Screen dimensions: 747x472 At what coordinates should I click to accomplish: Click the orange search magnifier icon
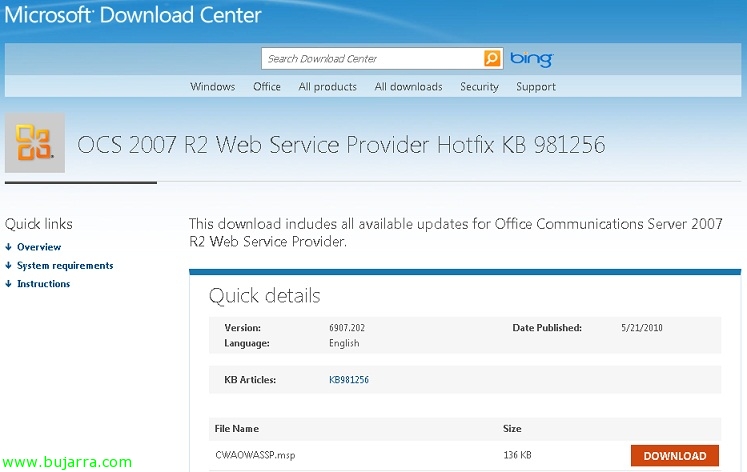(492, 59)
